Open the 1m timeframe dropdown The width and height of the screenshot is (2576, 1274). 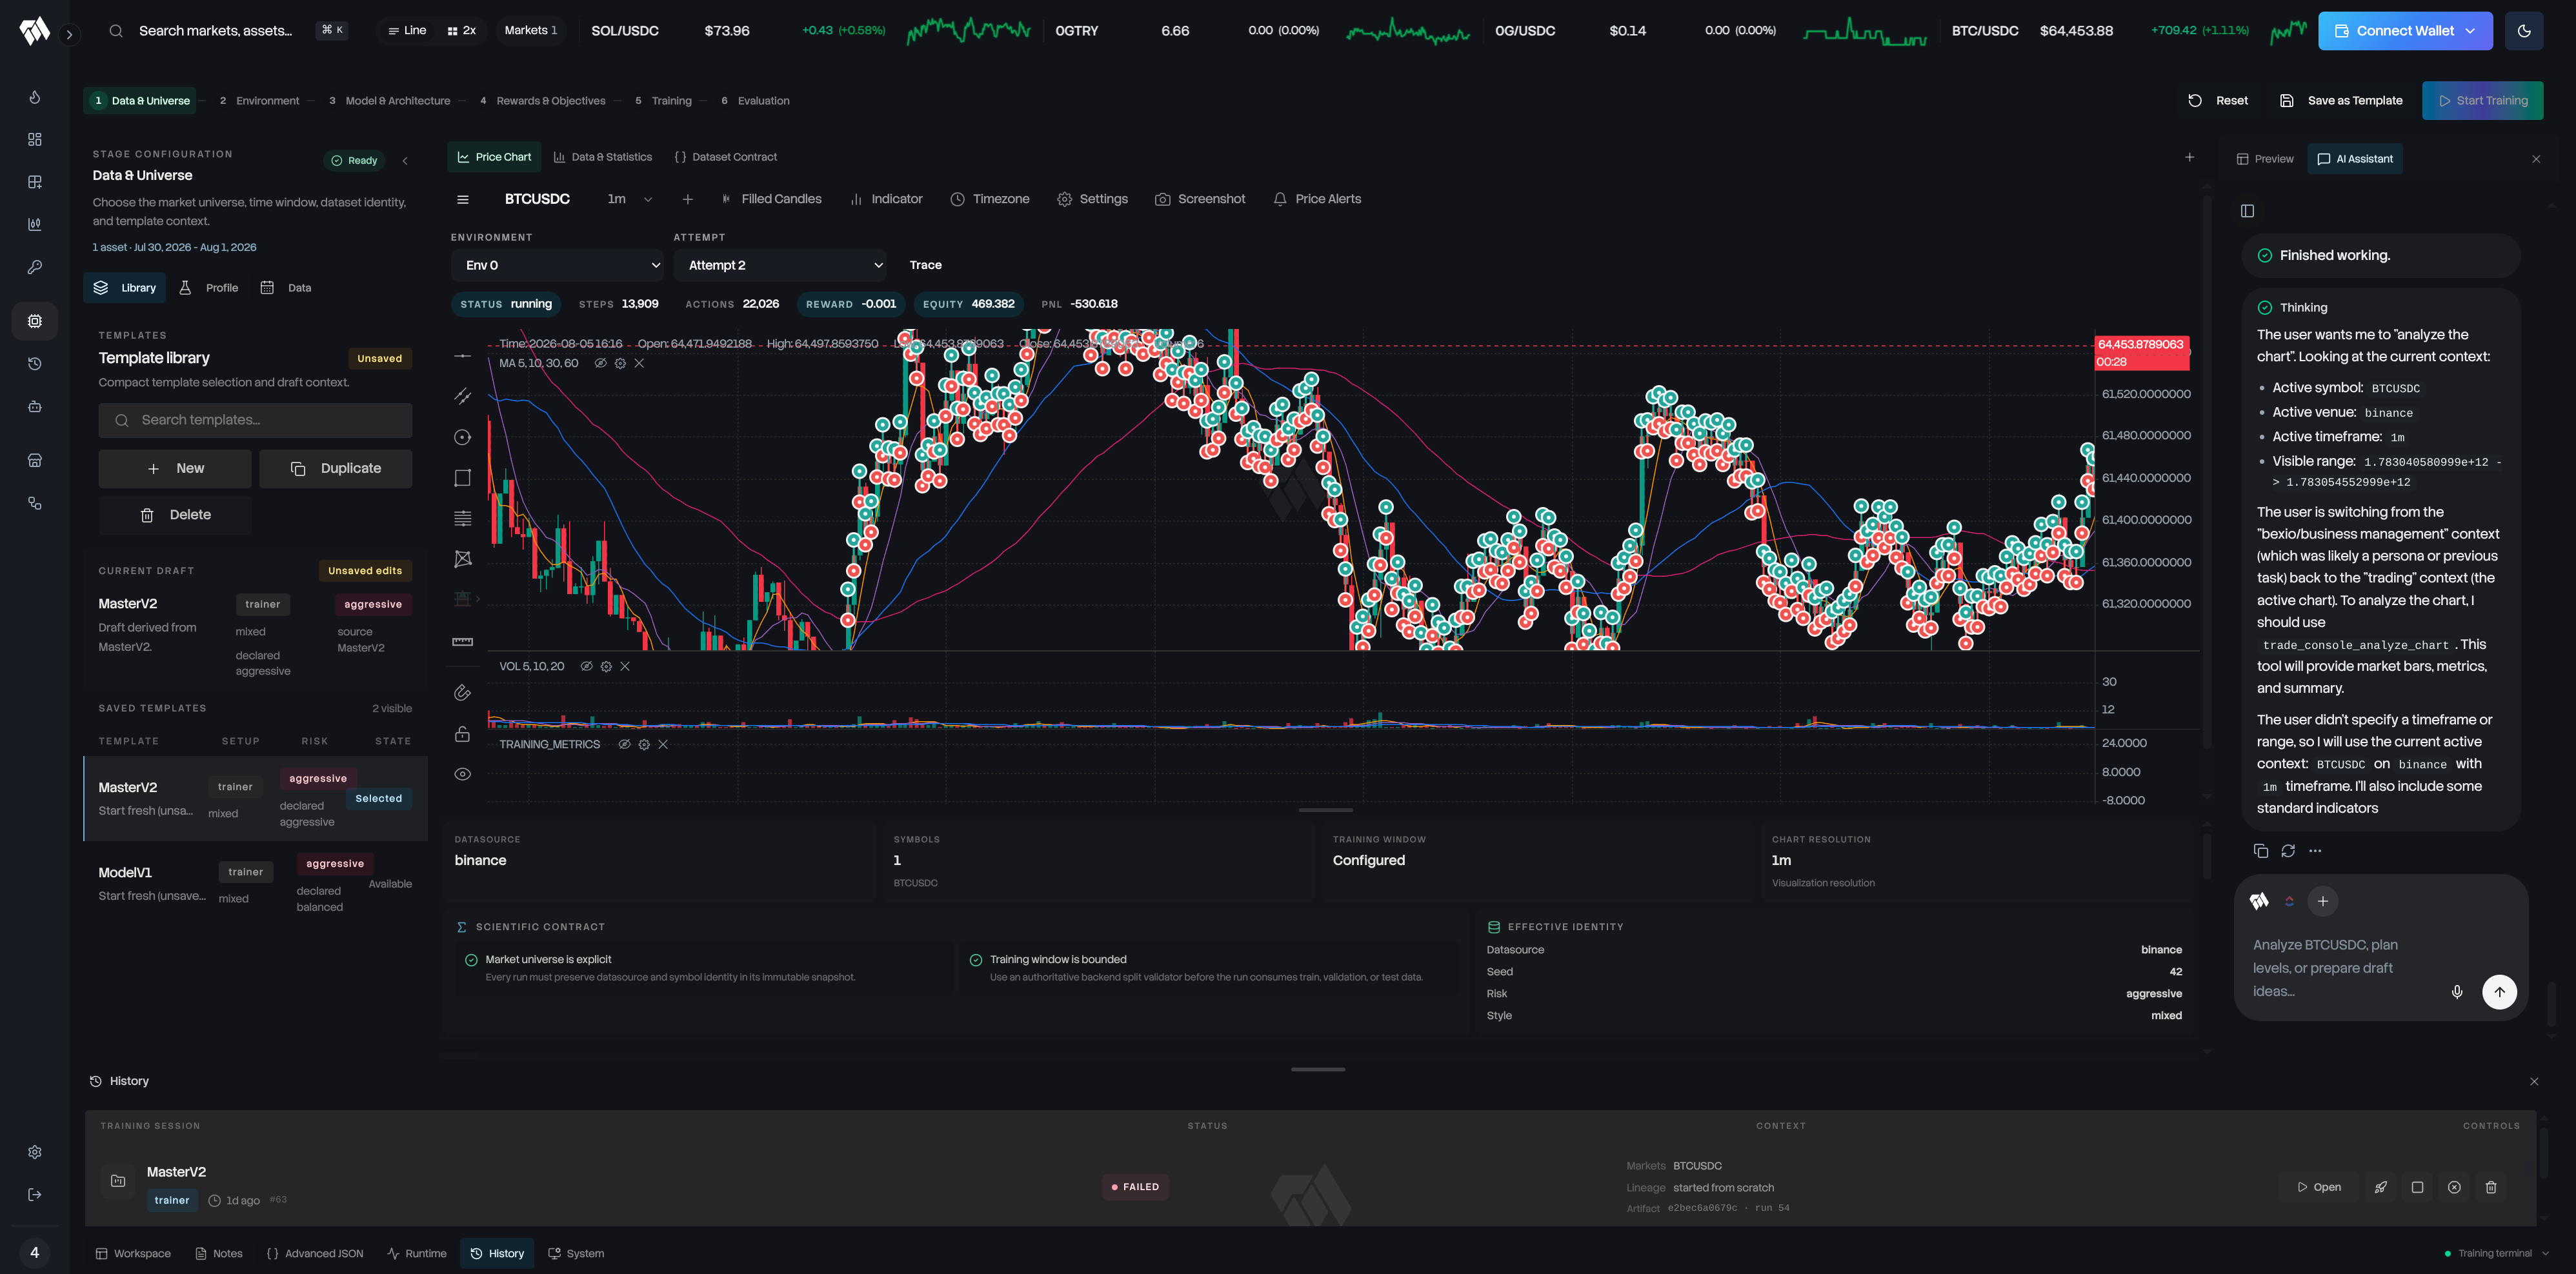(x=629, y=199)
